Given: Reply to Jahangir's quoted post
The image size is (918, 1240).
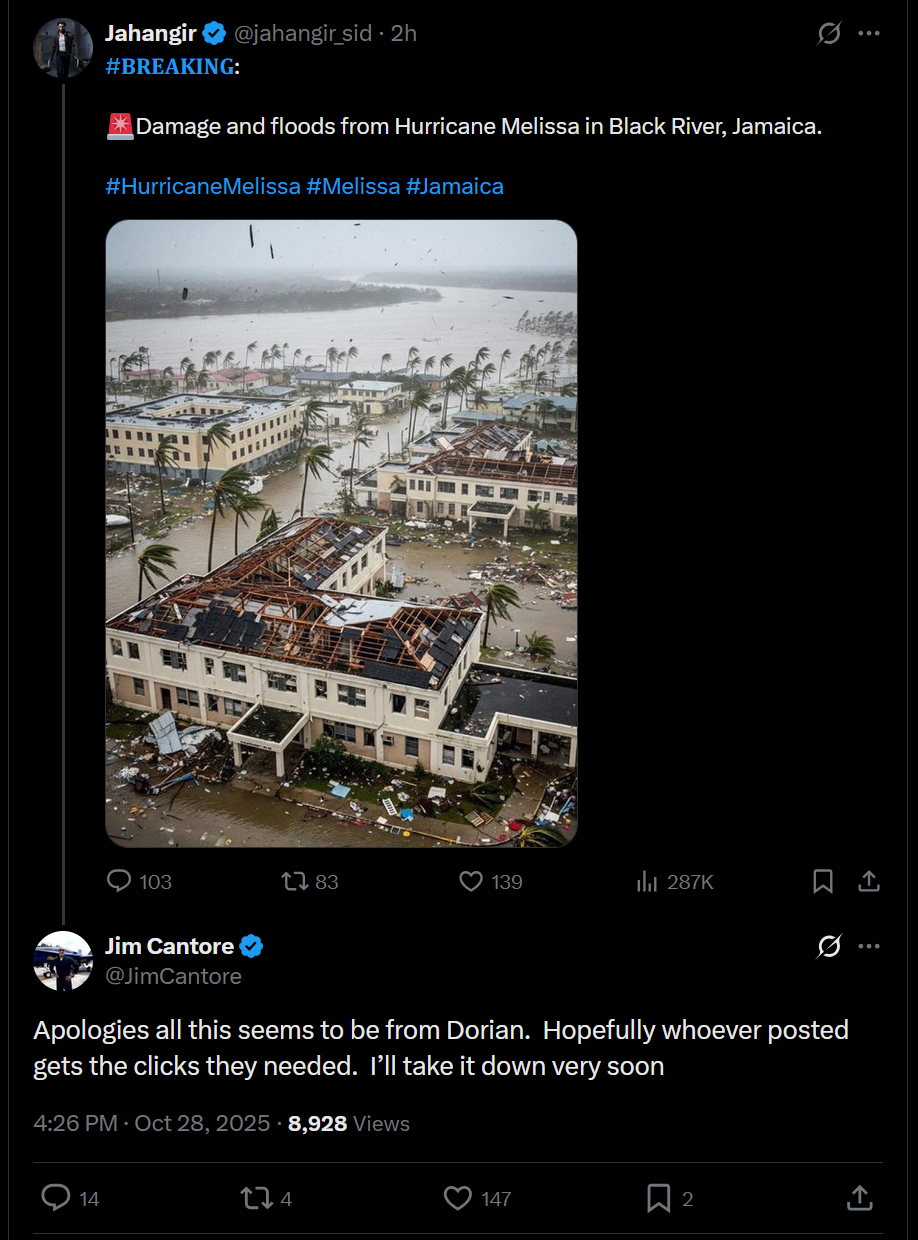Looking at the screenshot, I should (120, 881).
